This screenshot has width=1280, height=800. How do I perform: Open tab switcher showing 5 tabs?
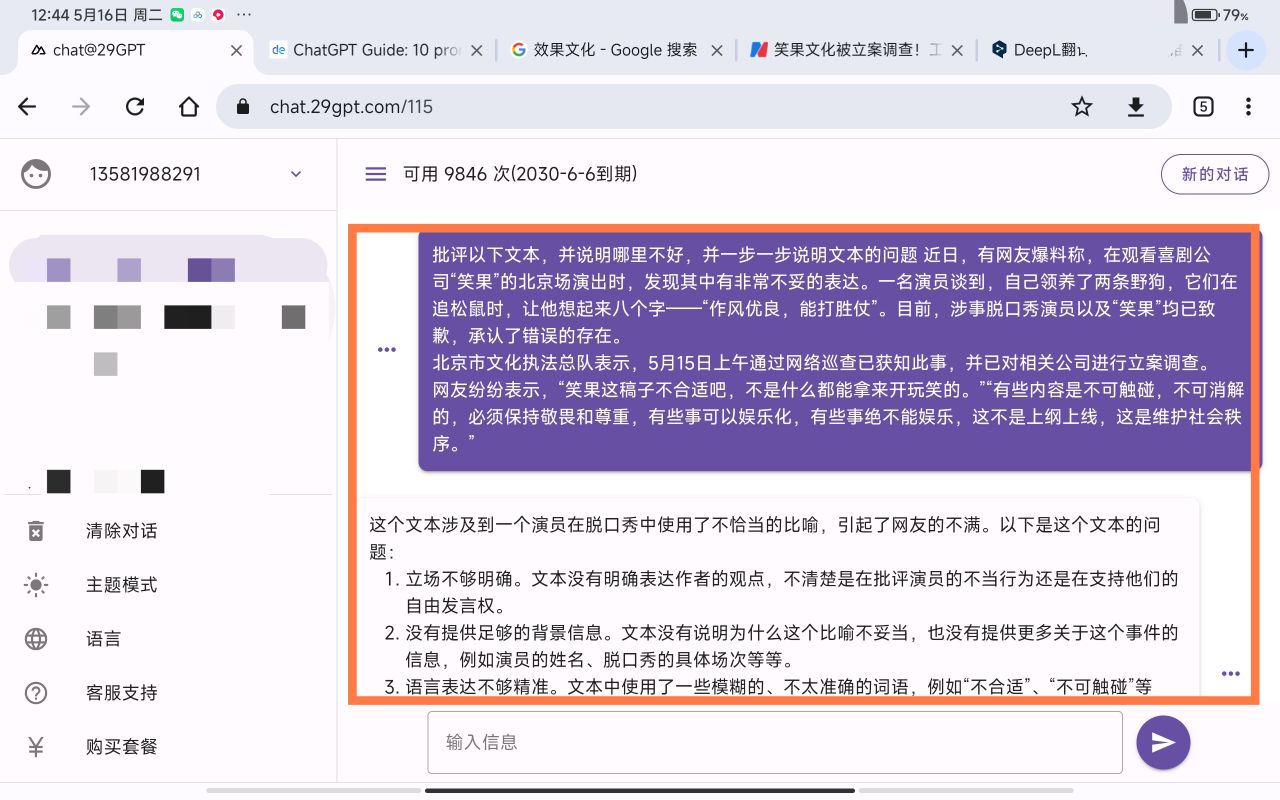tap(1204, 107)
